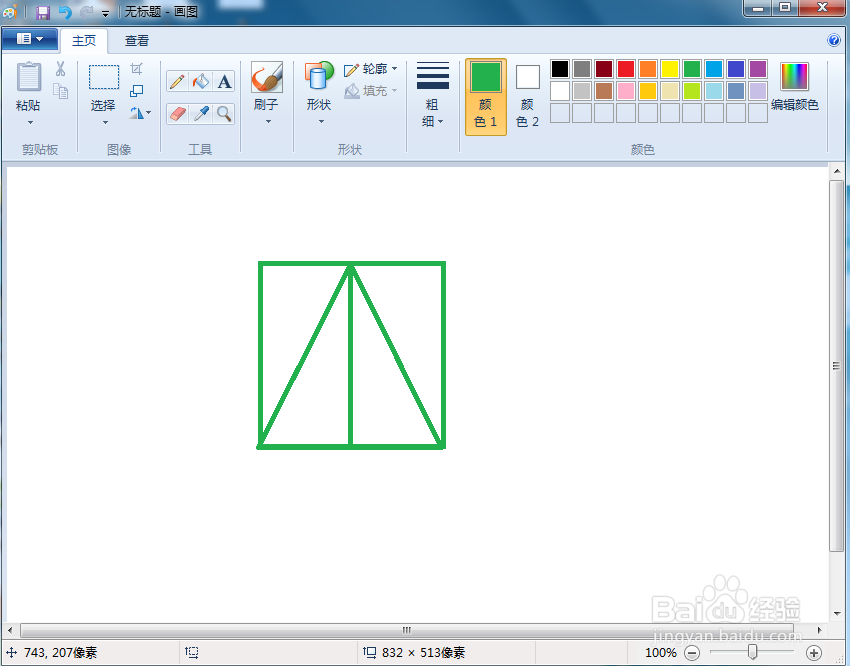Viewport: 850px width, 666px height.
Task: Pick the gold color swatch
Action: (648, 90)
